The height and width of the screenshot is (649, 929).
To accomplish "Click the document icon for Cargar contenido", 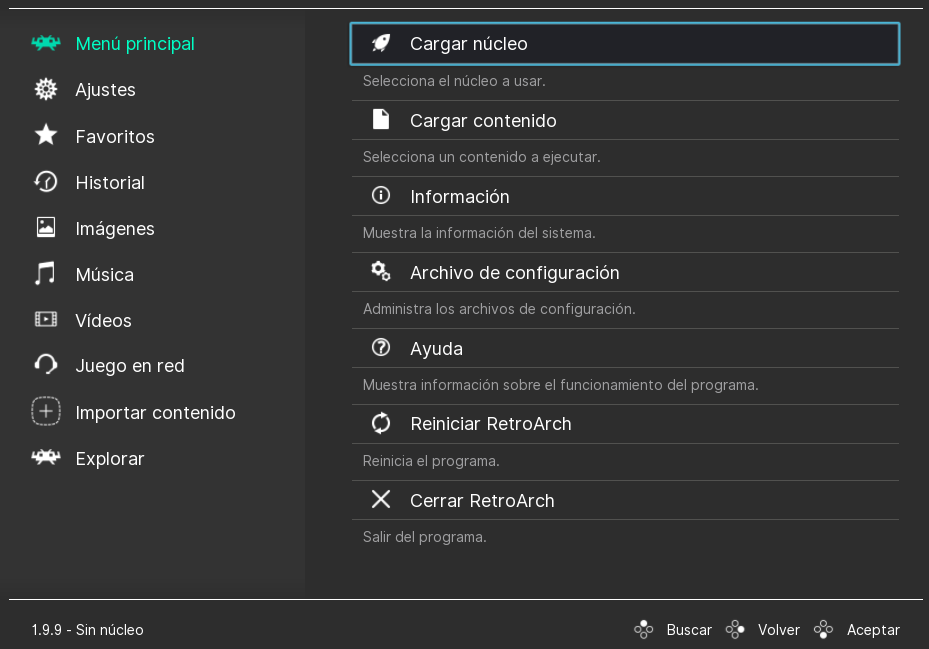I will (x=381, y=120).
